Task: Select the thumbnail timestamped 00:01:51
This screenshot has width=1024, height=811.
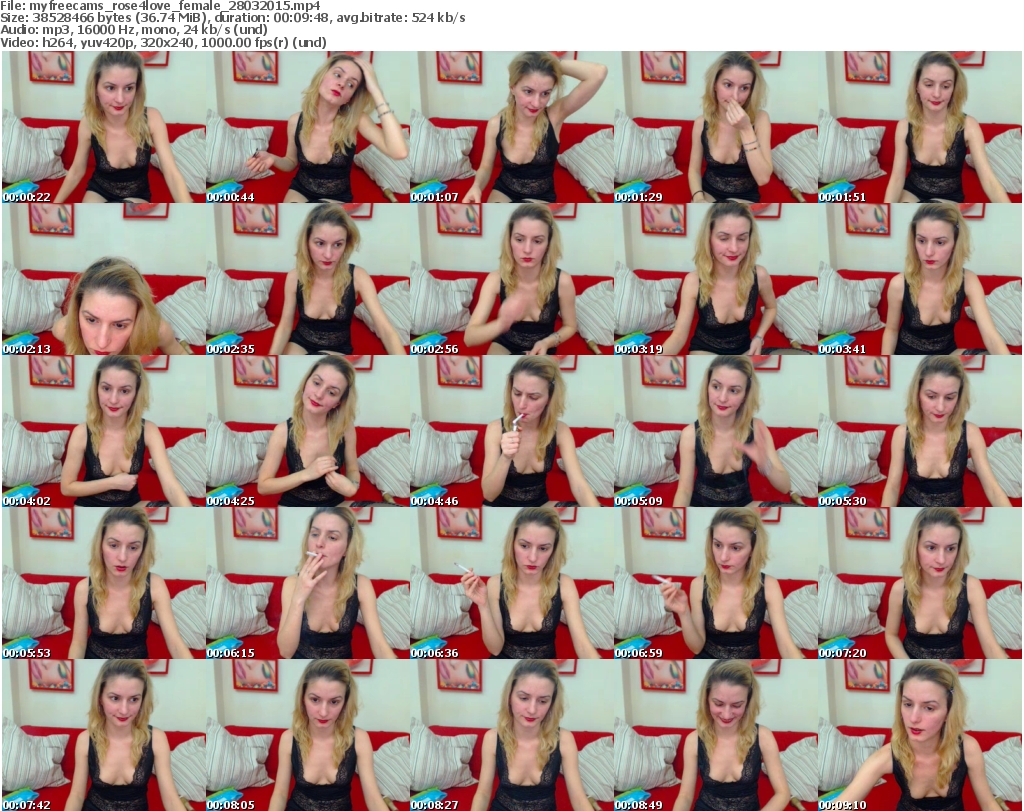Action: (x=920, y=127)
